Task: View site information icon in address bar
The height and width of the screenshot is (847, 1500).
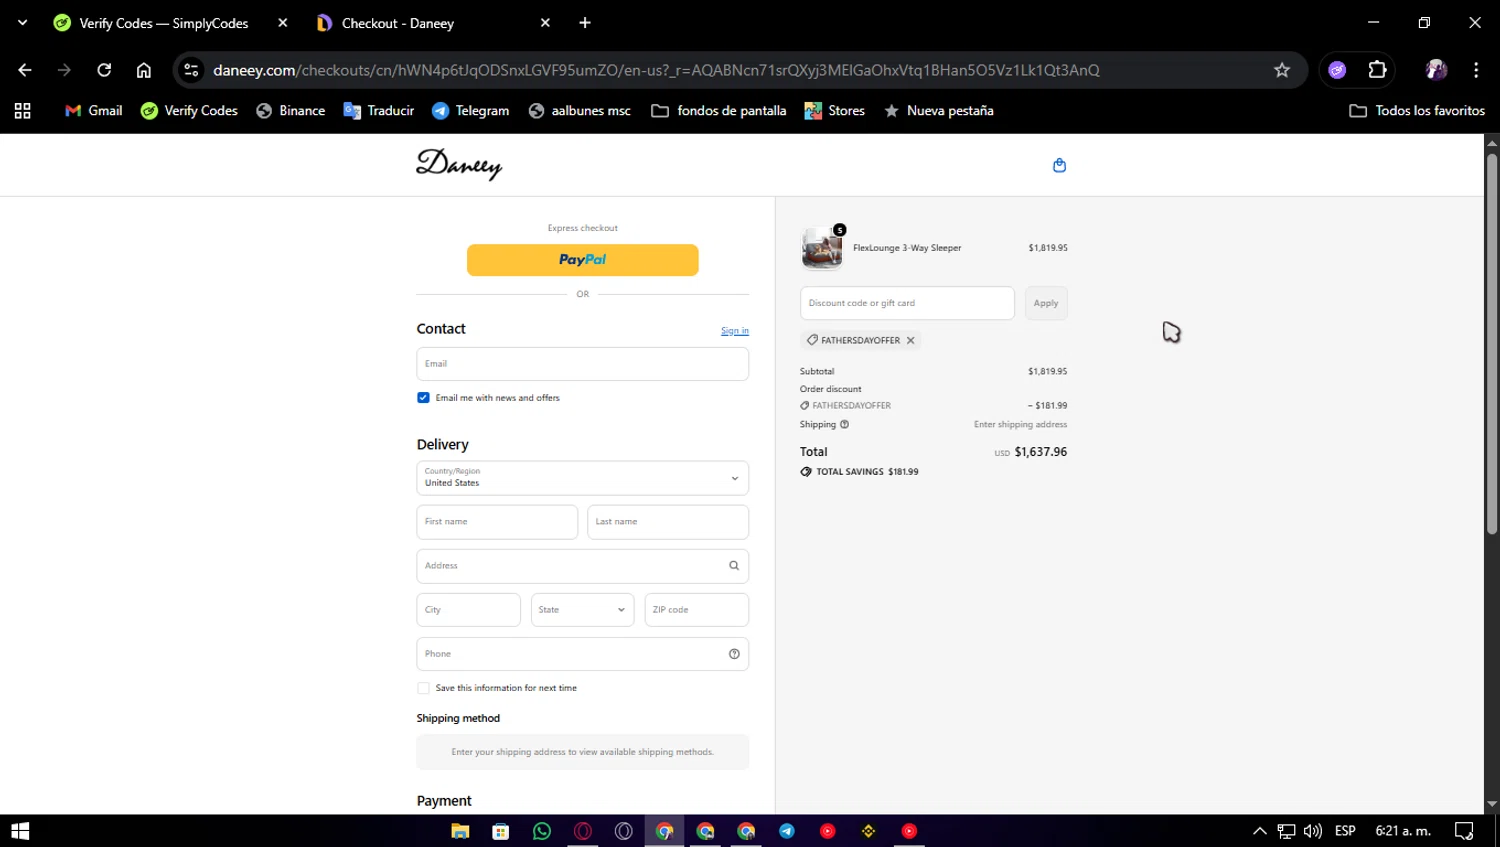Action: (191, 70)
